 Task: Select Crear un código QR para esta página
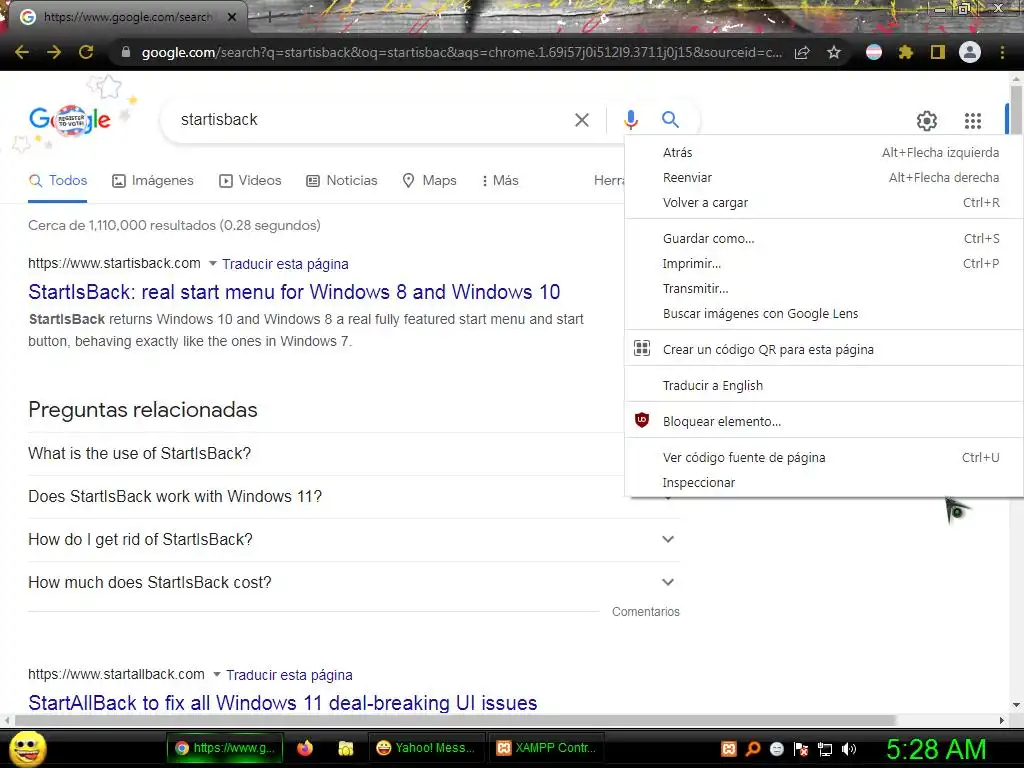pos(824,349)
